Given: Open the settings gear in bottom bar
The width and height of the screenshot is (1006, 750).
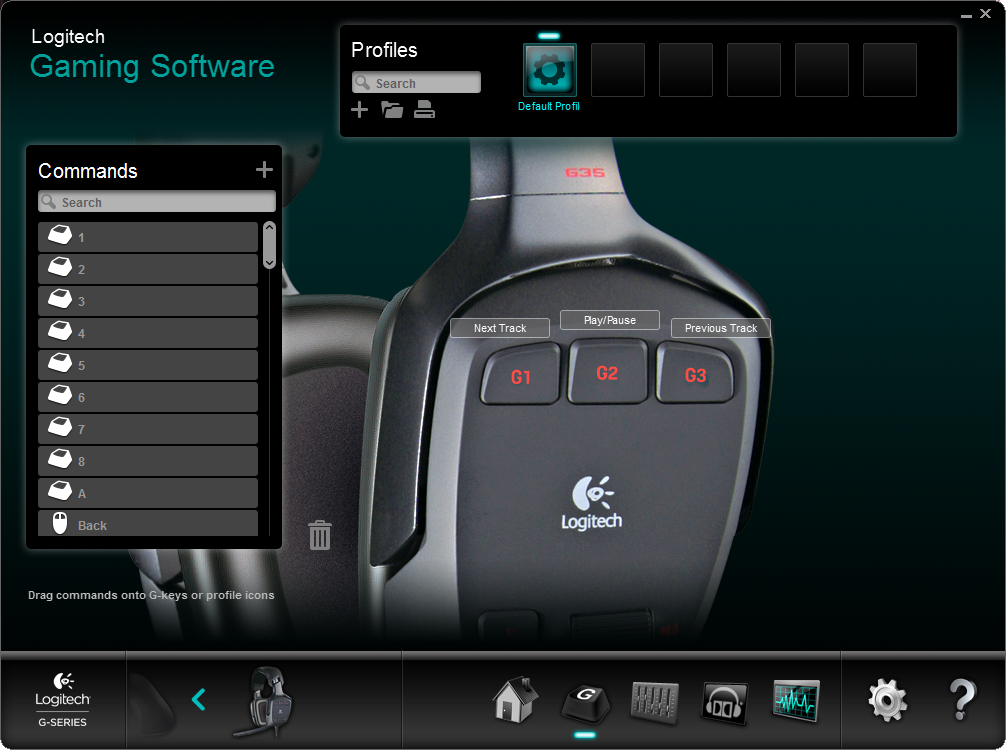Looking at the screenshot, I should click(888, 700).
